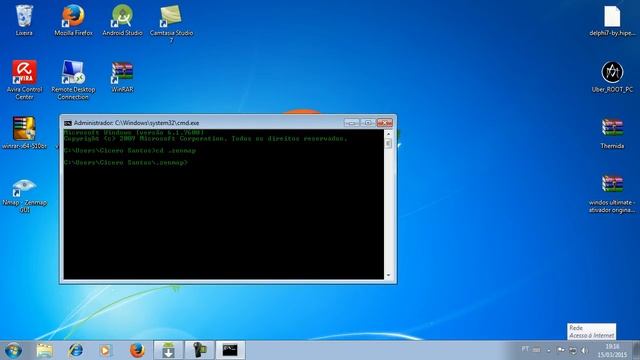Minimize the cmd.exe window
This screenshot has height=360, width=640.
[x=351, y=122]
